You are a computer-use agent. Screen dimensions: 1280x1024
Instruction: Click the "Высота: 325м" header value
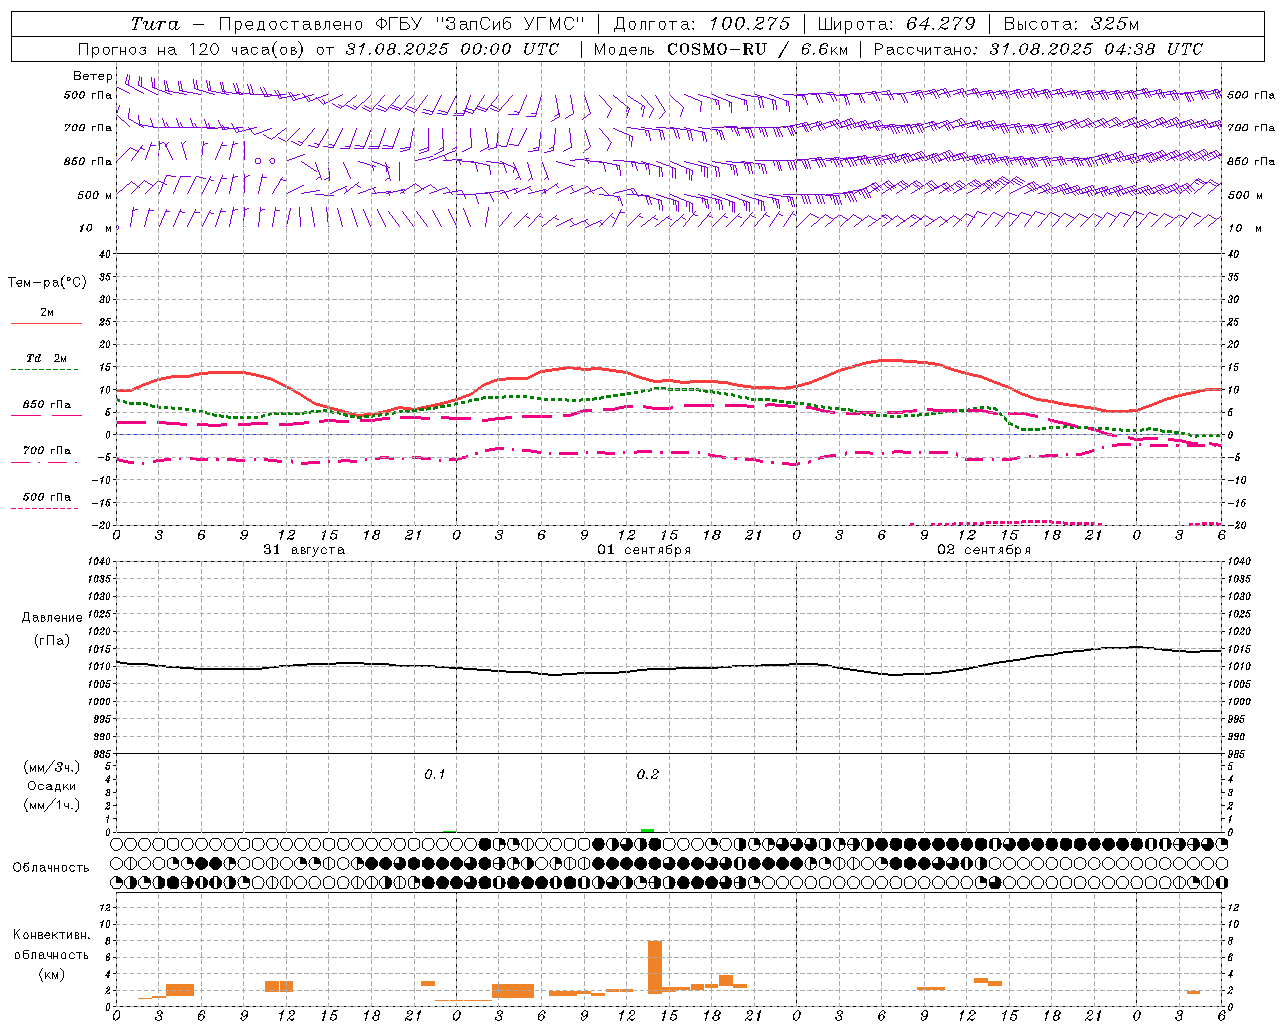coord(1071,24)
